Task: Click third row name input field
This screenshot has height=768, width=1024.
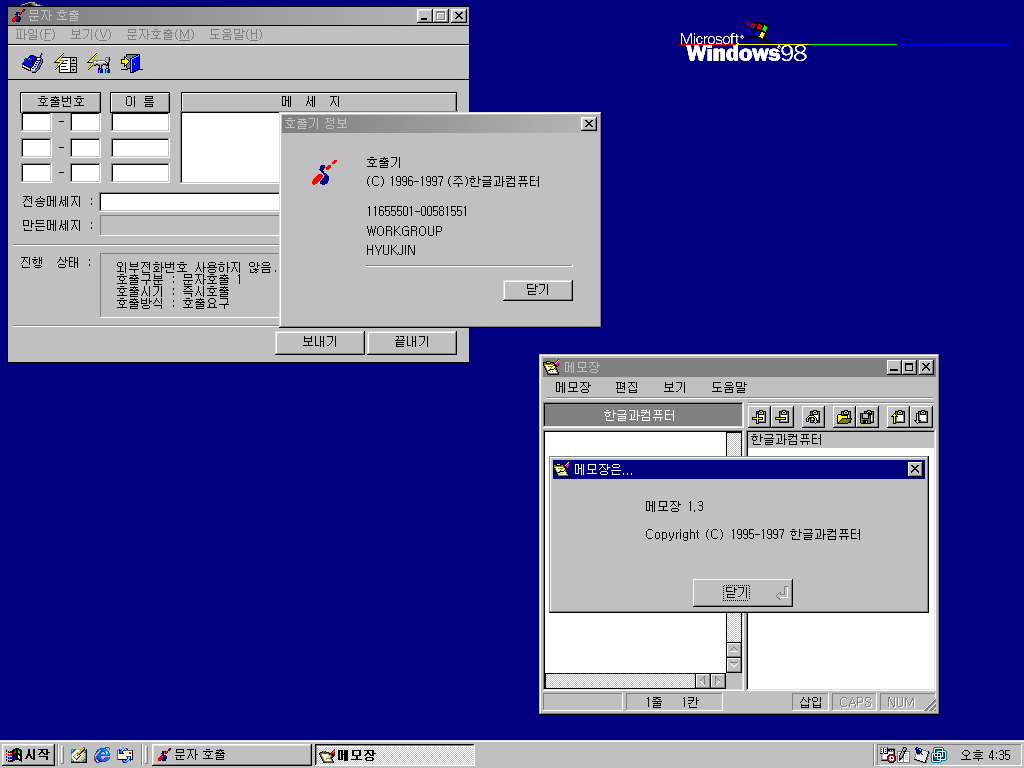Action: pyautogui.click(x=140, y=173)
